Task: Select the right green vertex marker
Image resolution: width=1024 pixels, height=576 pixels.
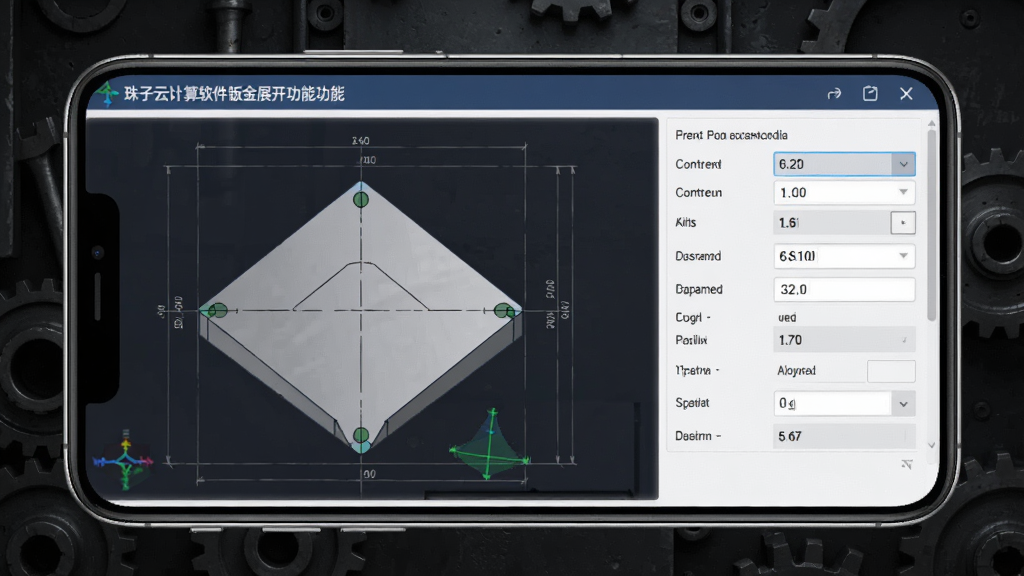Action: tap(503, 311)
